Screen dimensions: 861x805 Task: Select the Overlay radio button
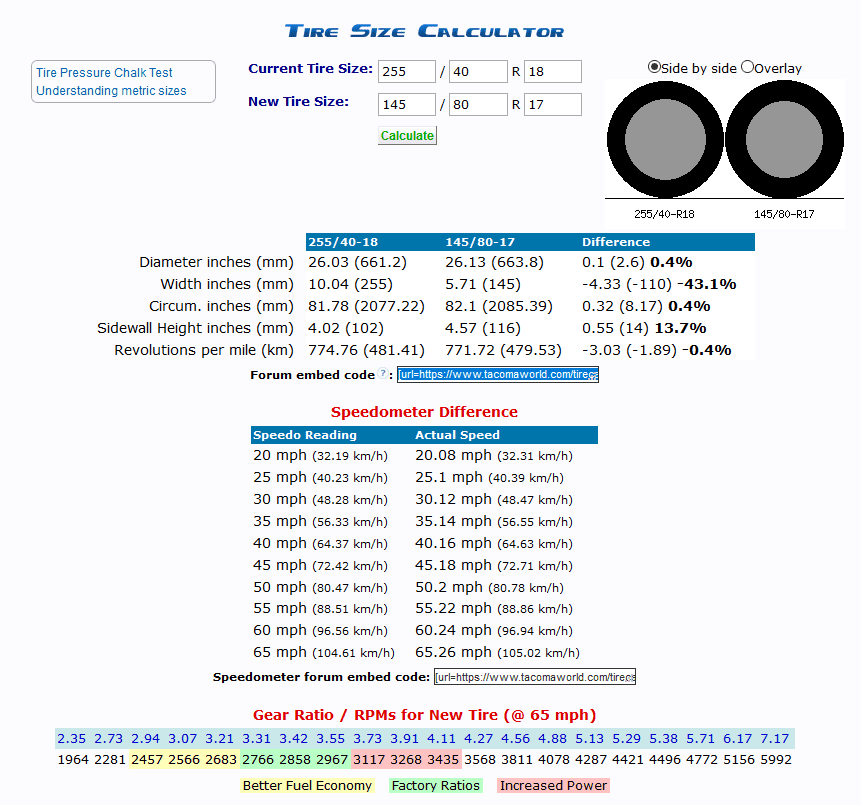tap(747, 67)
